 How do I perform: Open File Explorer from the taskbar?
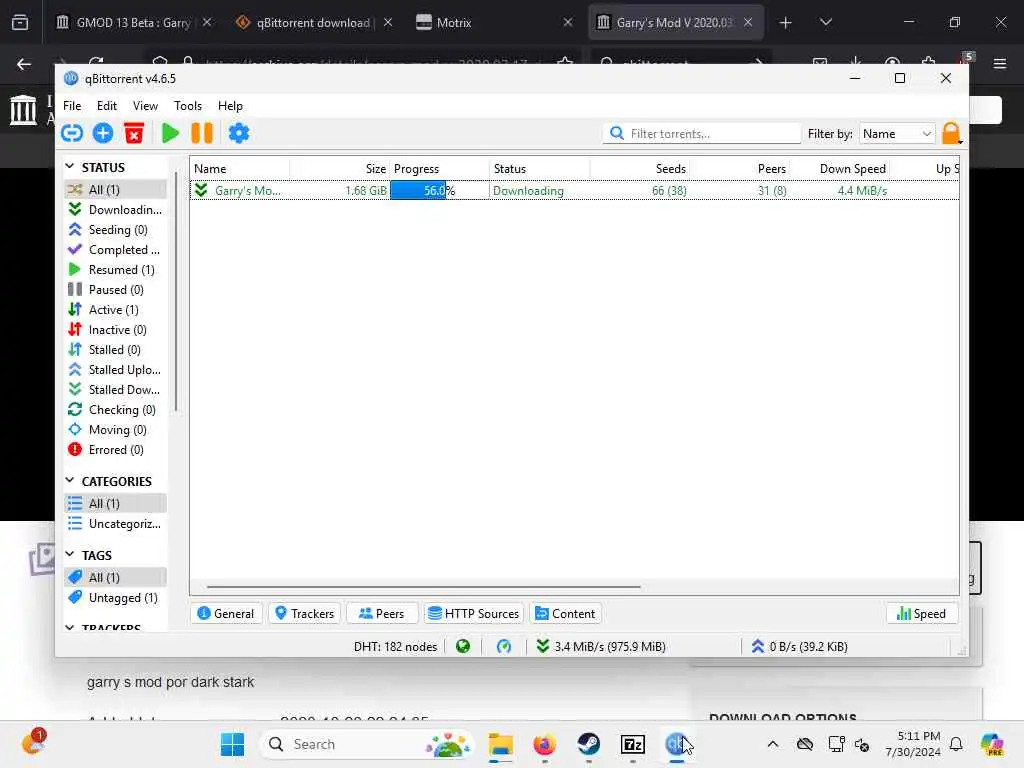(500, 744)
